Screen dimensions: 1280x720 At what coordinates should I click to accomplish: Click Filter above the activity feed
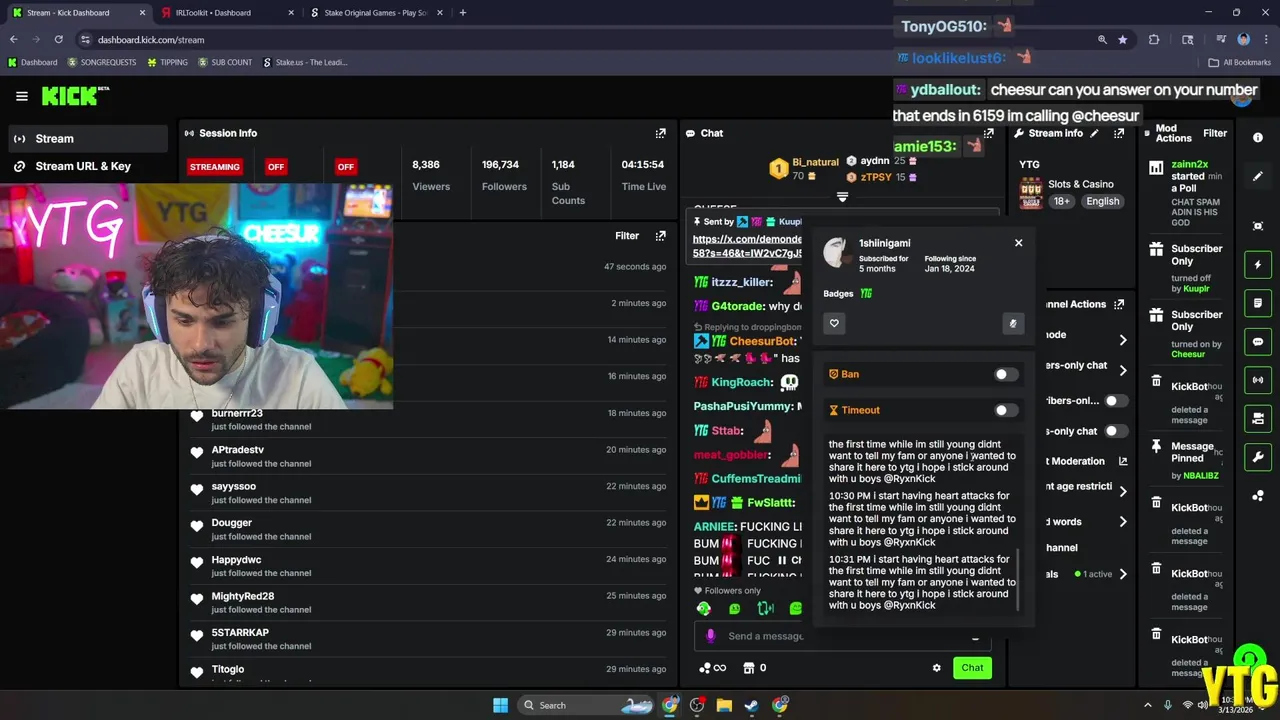627,236
